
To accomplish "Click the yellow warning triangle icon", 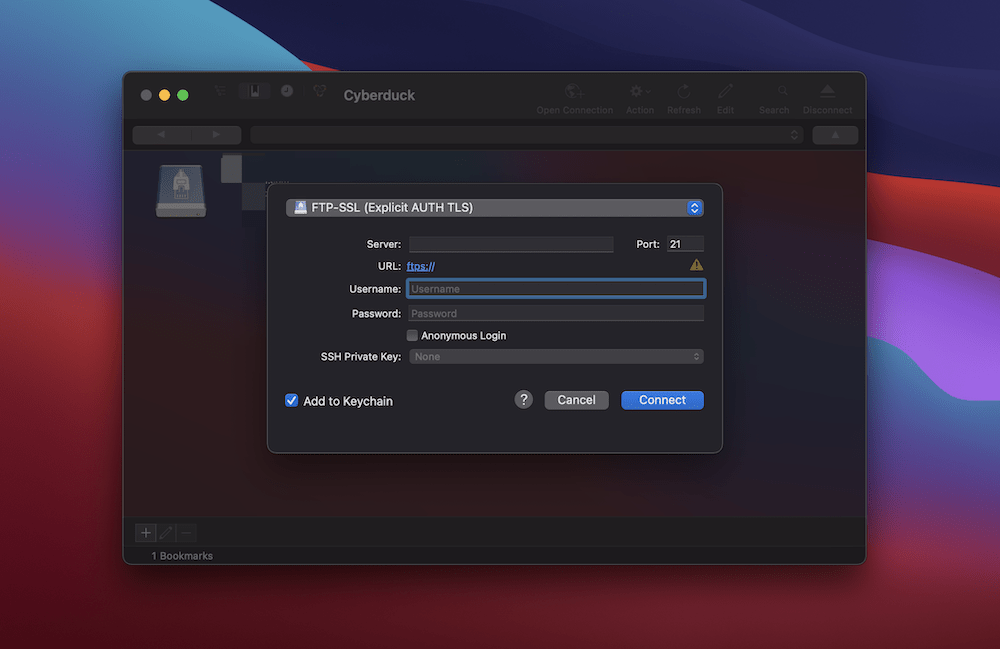I will tap(696, 265).
